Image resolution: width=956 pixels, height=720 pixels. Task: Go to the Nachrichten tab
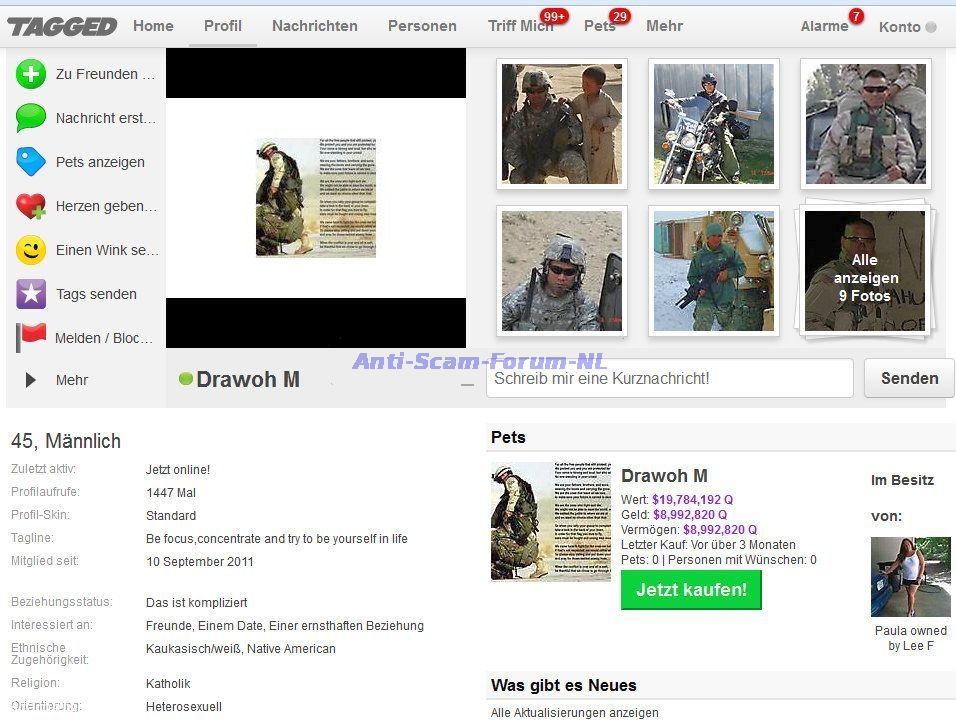pos(314,26)
